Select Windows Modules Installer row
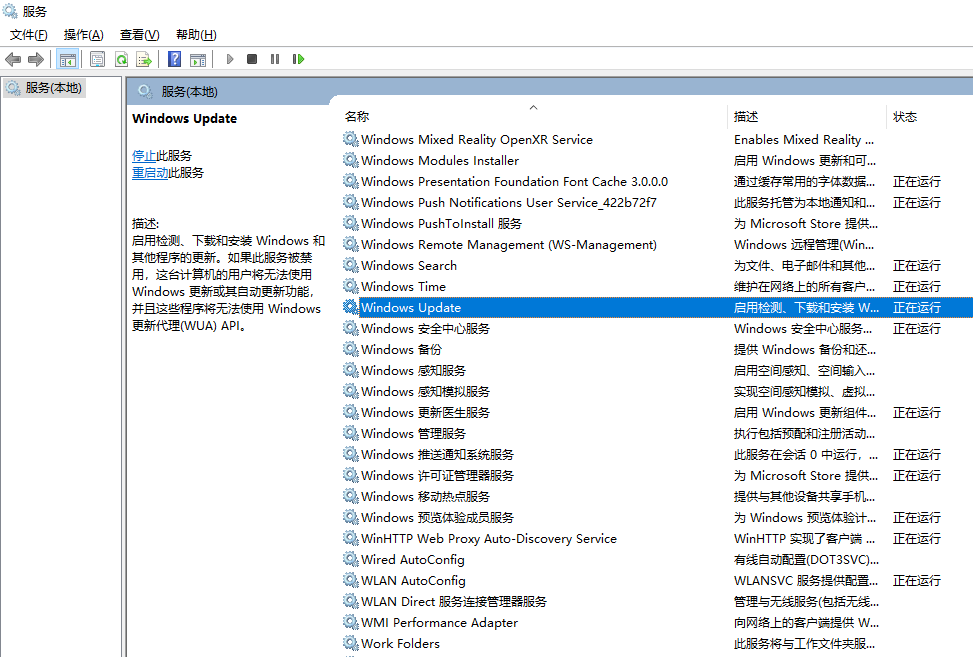973x657 pixels. coord(657,161)
